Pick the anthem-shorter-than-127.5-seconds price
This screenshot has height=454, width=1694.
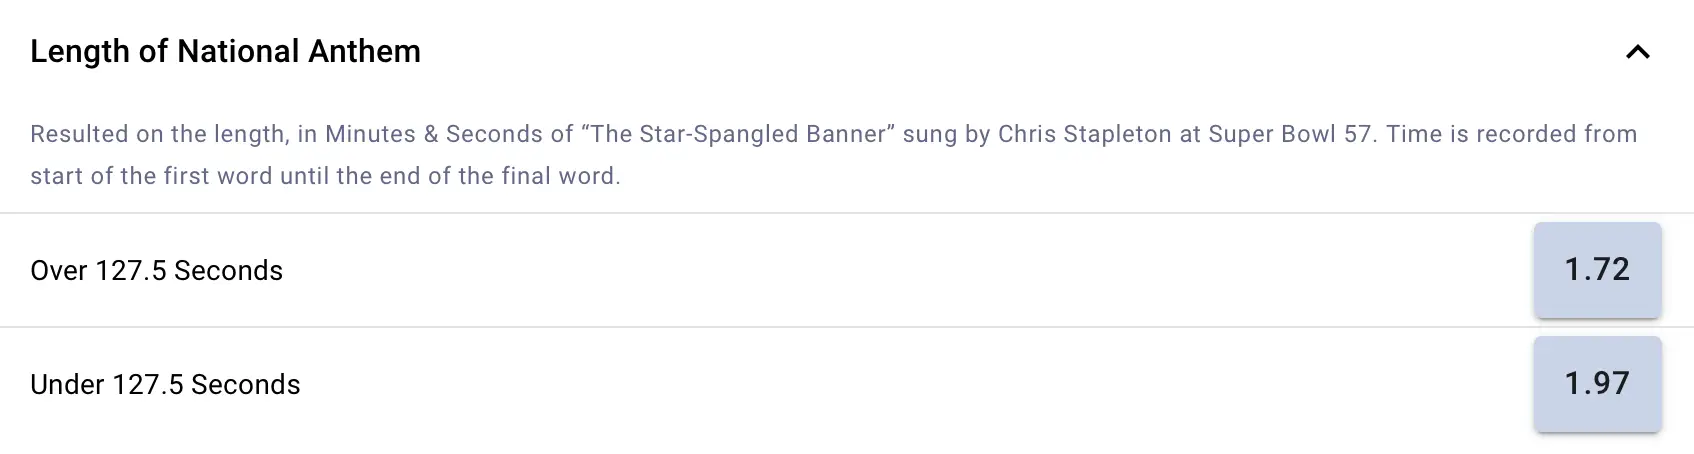pyautogui.click(x=1597, y=384)
